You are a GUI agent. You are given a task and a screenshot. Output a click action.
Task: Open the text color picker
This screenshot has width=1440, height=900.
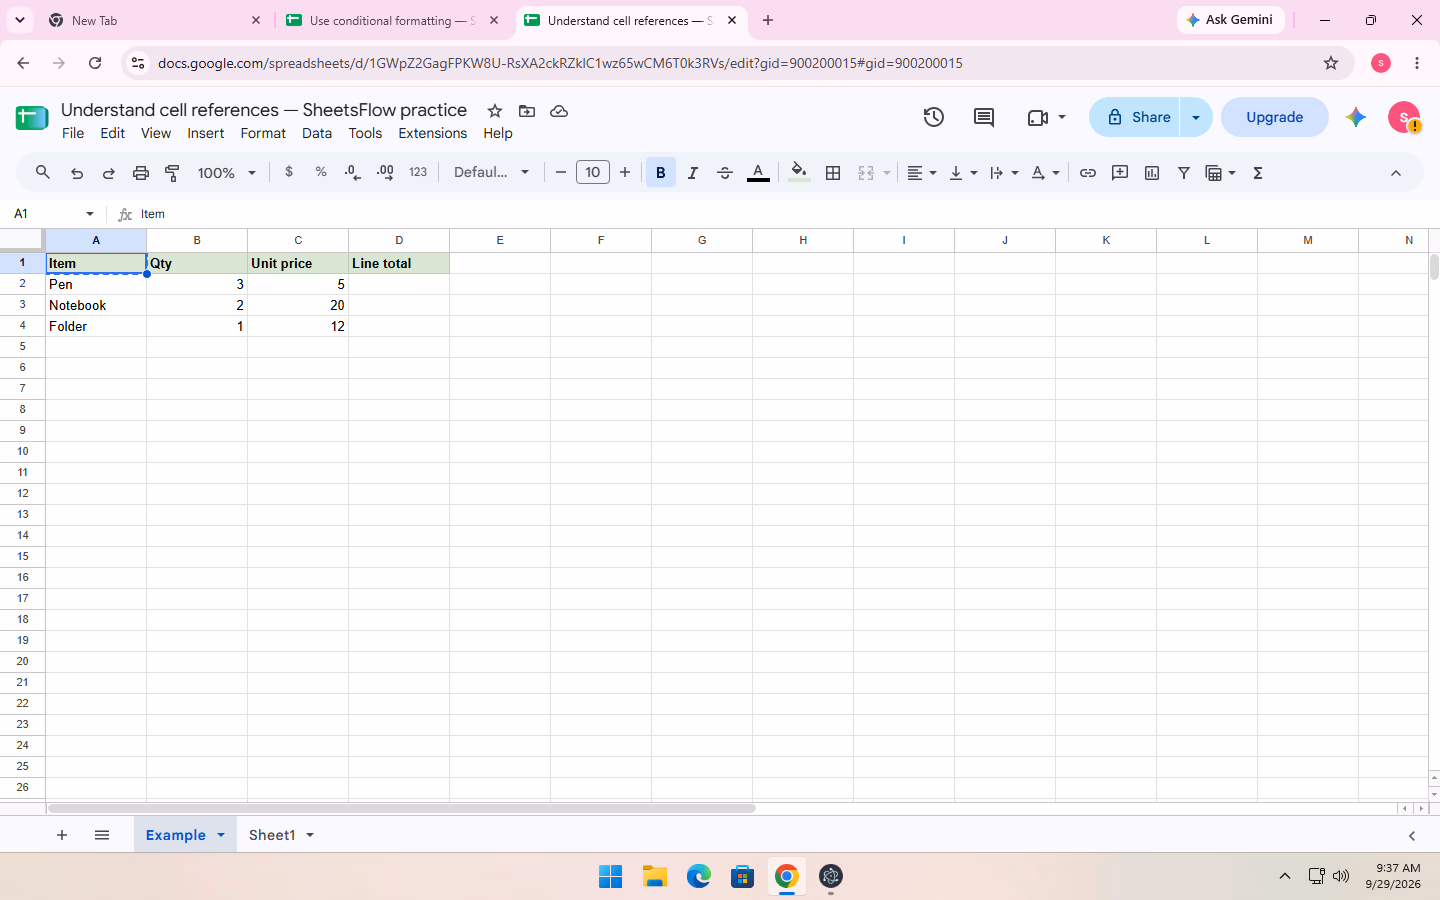[x=759, y=173]
